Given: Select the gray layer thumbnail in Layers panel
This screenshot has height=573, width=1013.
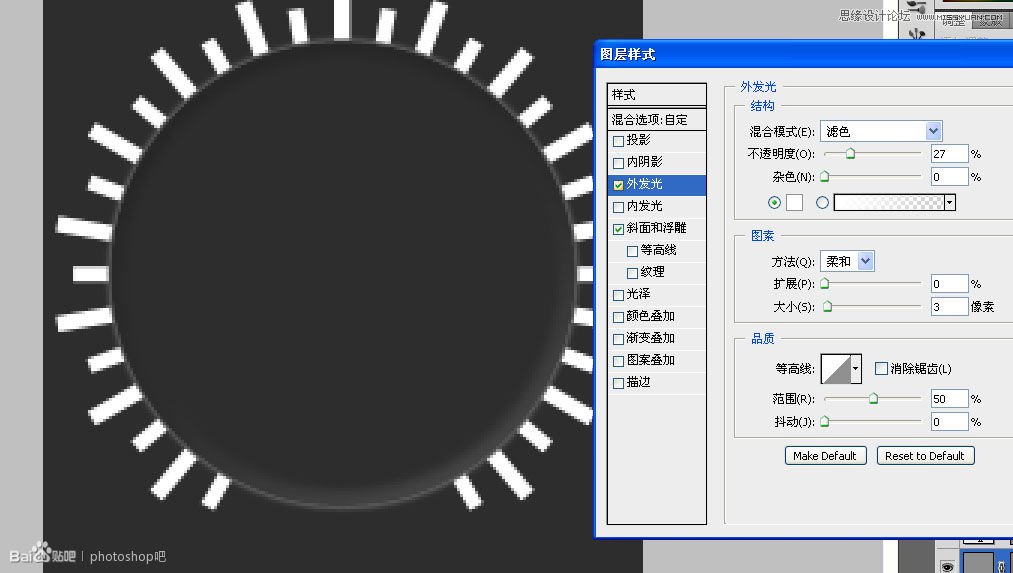Looking at the screenshot, I should click(977, 561).
